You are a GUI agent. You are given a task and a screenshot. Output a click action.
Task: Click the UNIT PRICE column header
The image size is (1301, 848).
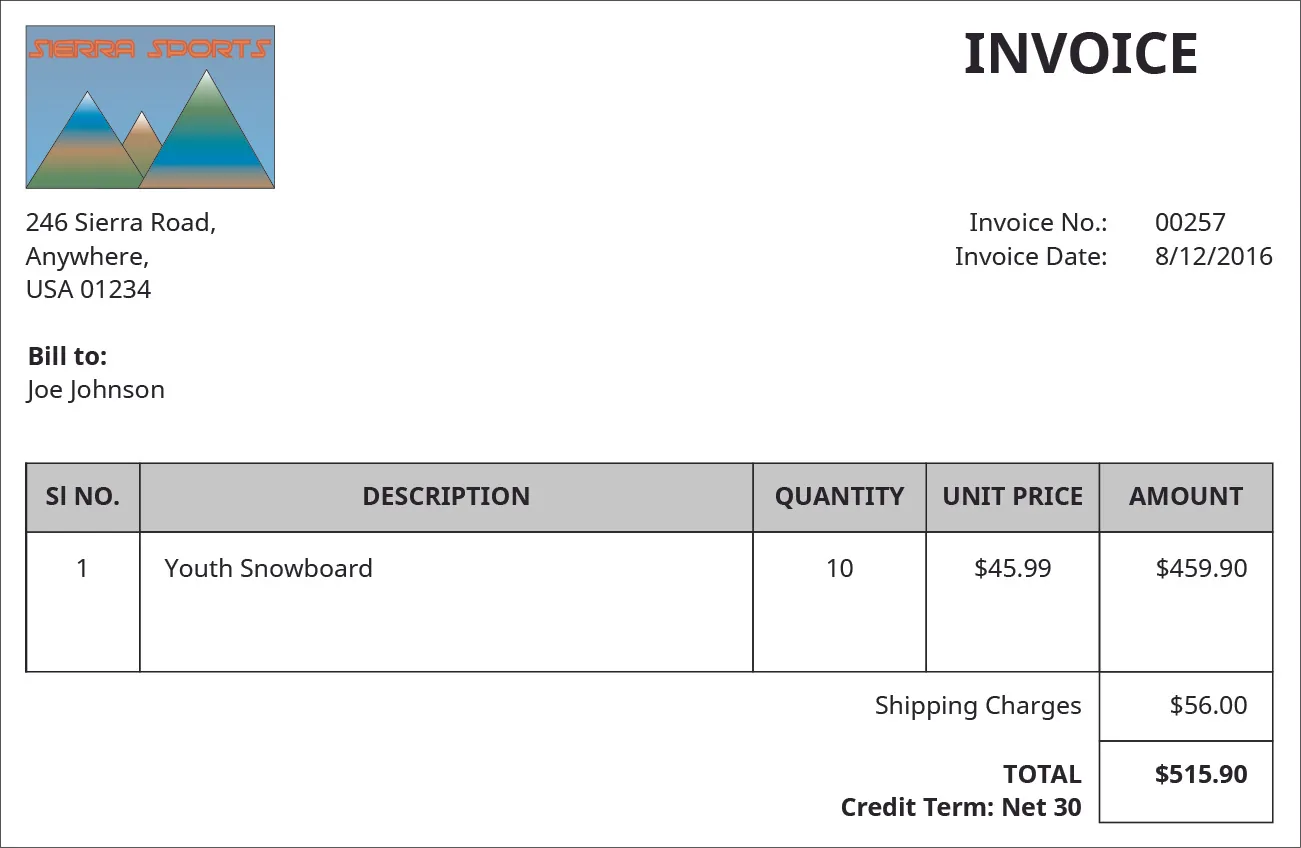pos(1013,496)
